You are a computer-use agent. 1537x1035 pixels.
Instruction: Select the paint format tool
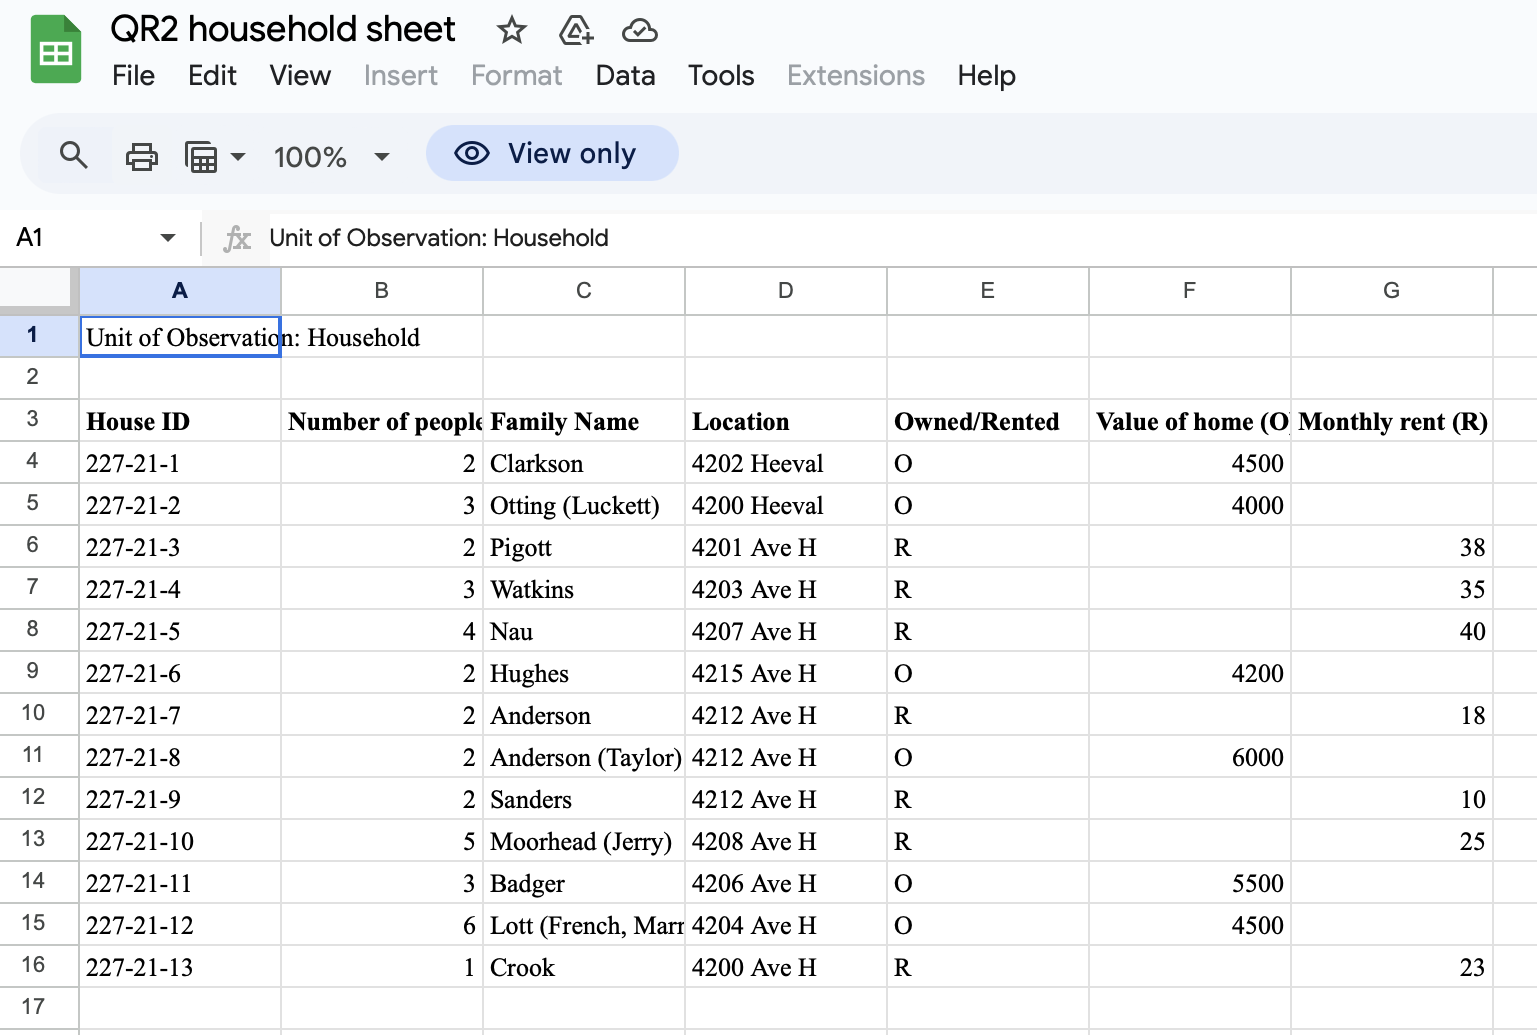coord(200,156)
